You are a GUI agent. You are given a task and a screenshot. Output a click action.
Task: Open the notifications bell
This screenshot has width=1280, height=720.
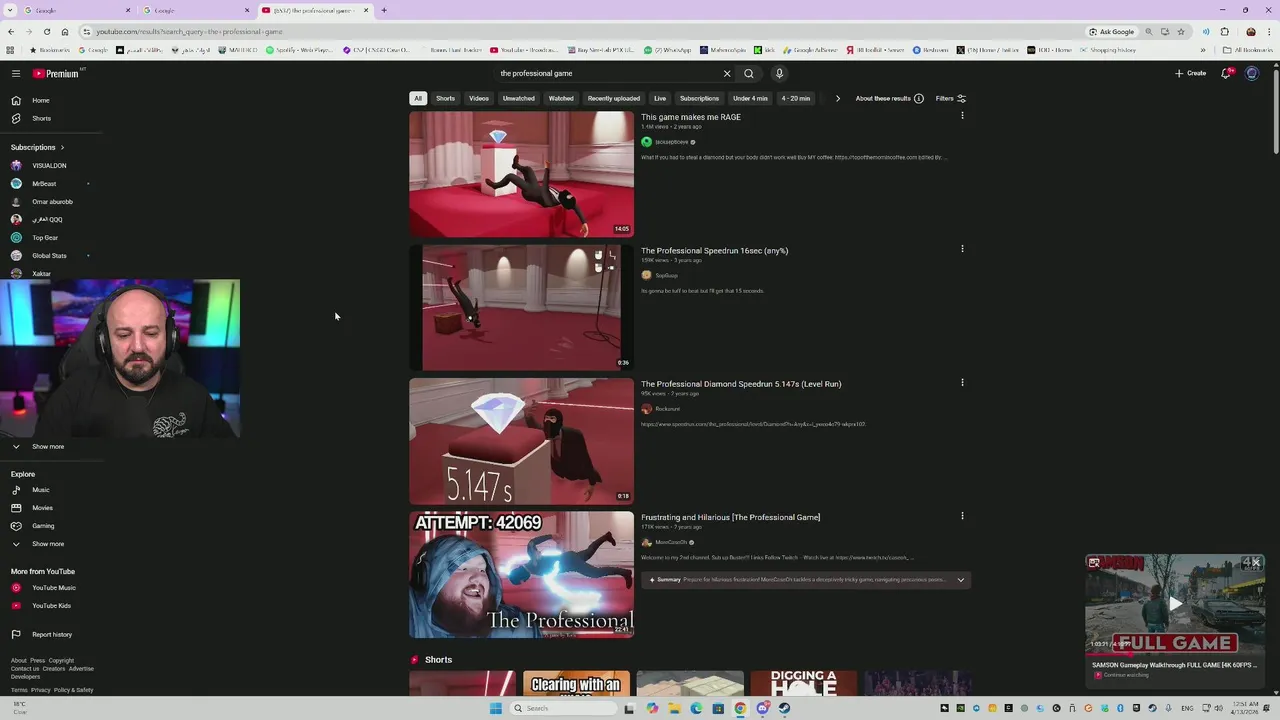1226,73
